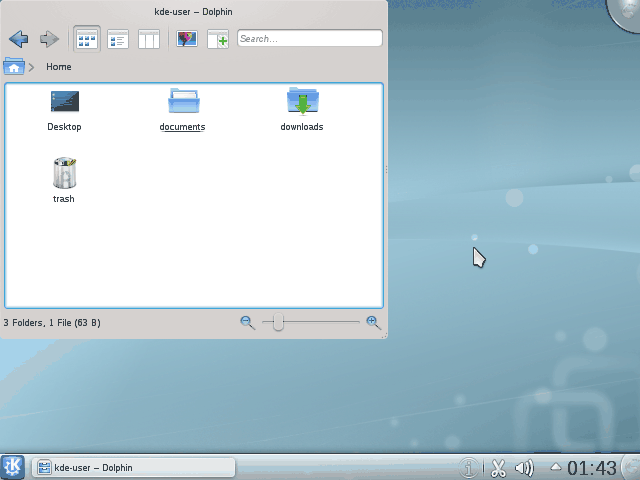Image resolution: width=640 pixels, height=480 pixels.
Task: Toggle the file preview button
Action: coord(186,39)
